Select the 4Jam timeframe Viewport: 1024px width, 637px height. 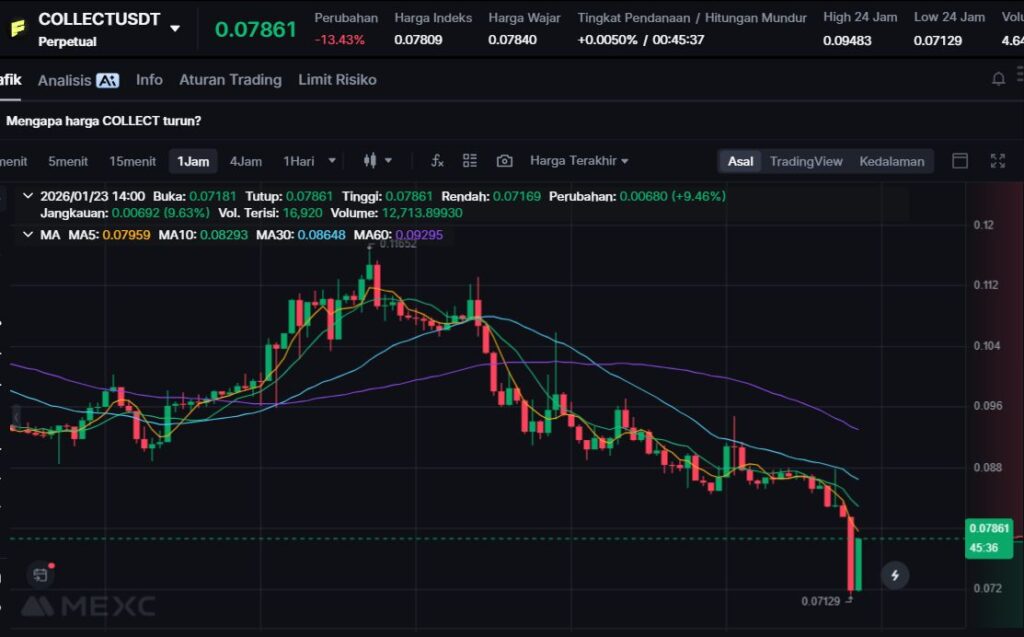click(245, 161)
